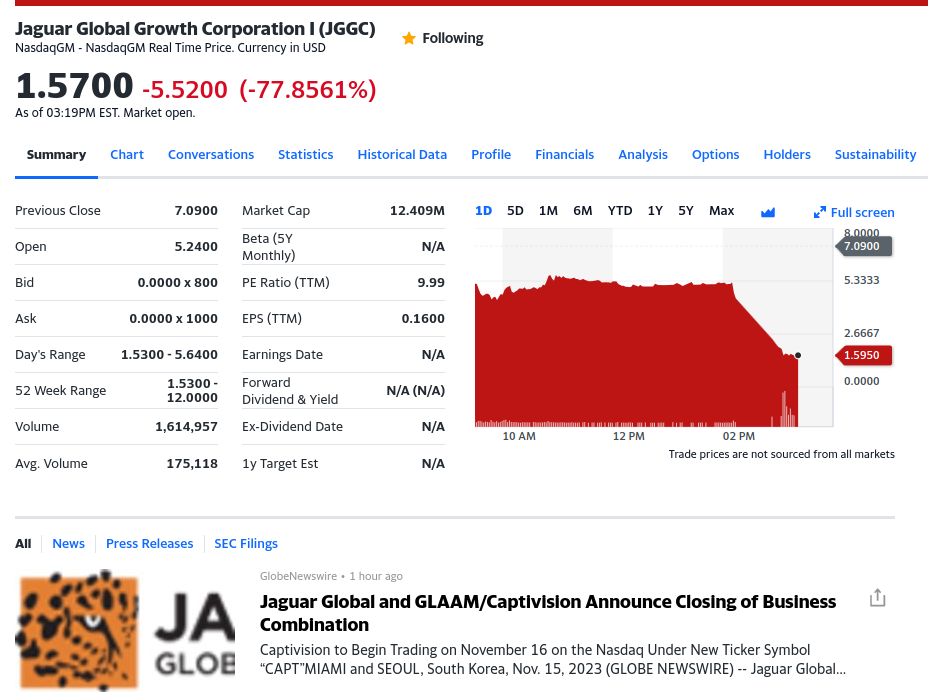
Task: Share the Jaguar Global news article
Action: (877, 598)
